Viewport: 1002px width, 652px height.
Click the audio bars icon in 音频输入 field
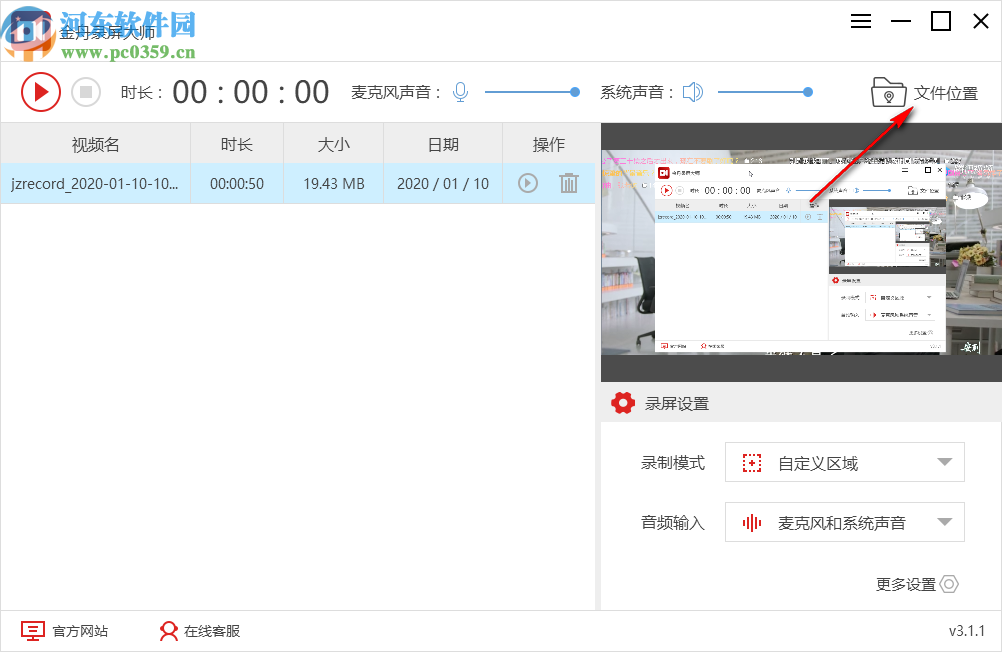(x=750, y=522)
